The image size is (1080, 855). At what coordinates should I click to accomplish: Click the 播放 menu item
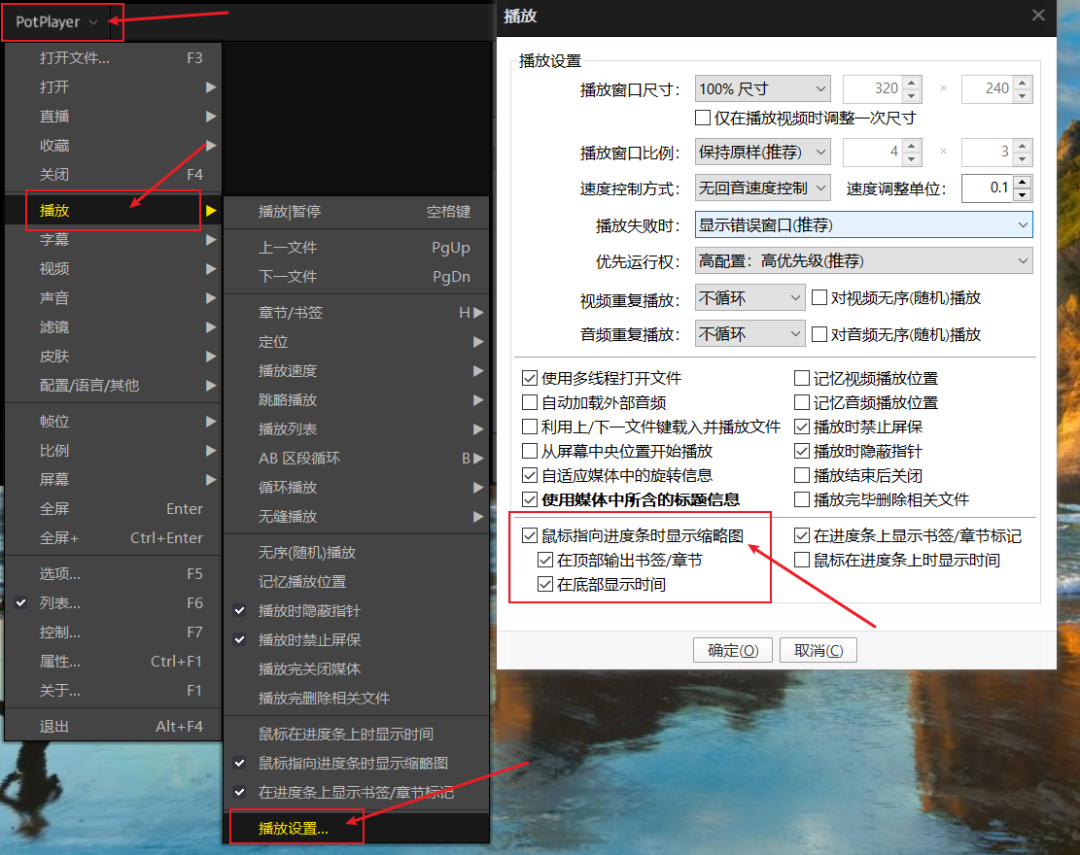pyautogui.click(x=113, y=210)
